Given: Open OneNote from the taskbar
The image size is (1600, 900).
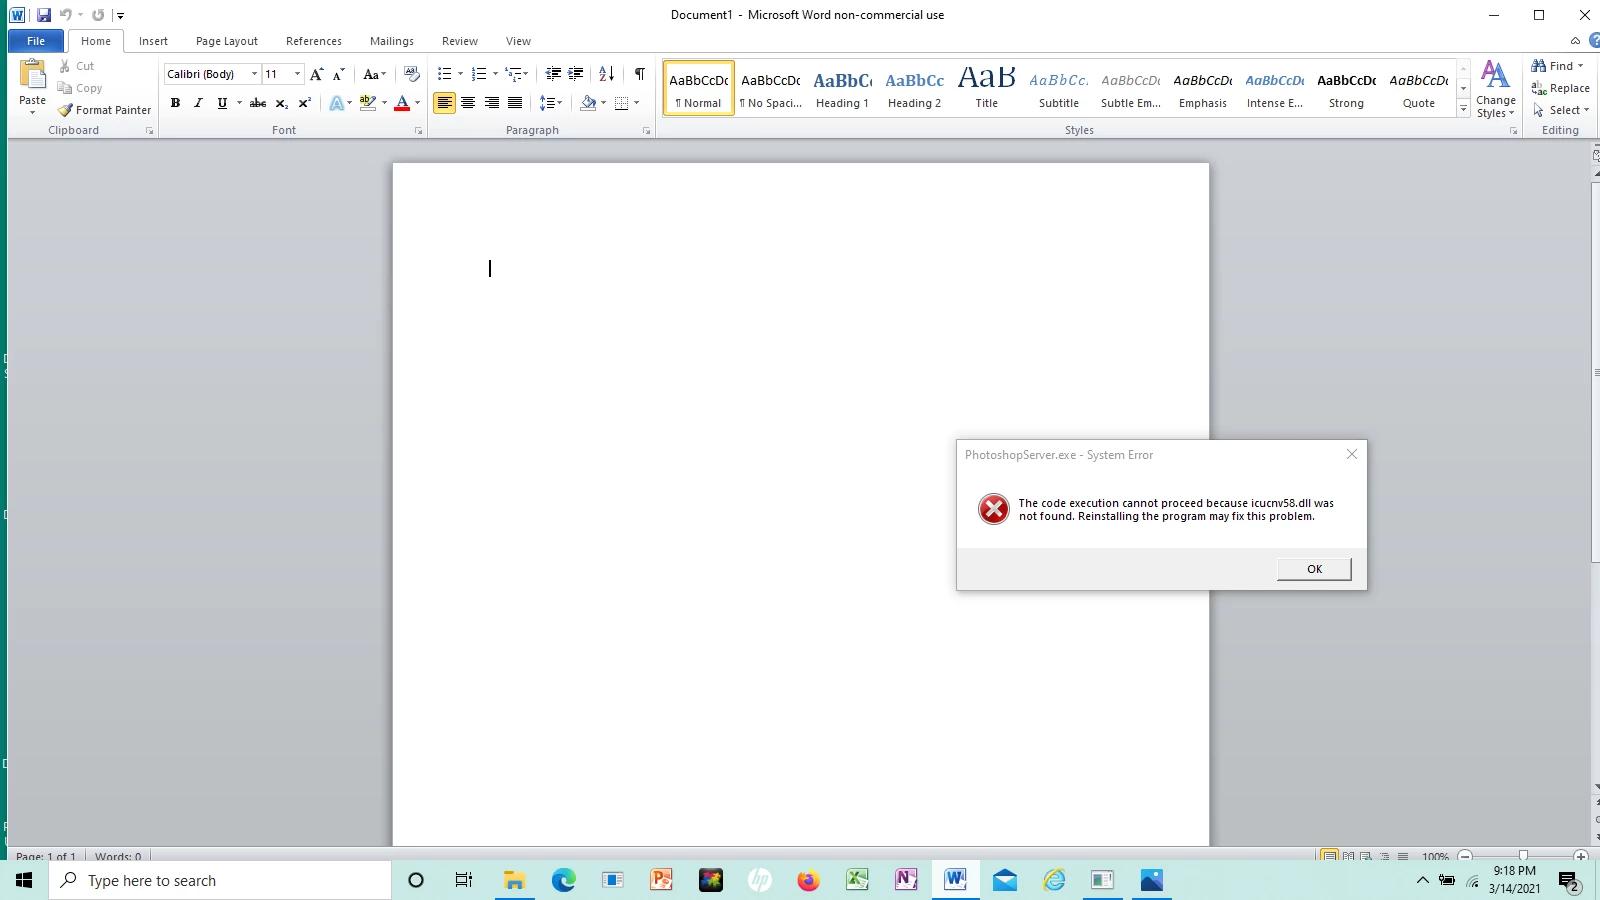Looking at the screenshot, I should (906, 880).
